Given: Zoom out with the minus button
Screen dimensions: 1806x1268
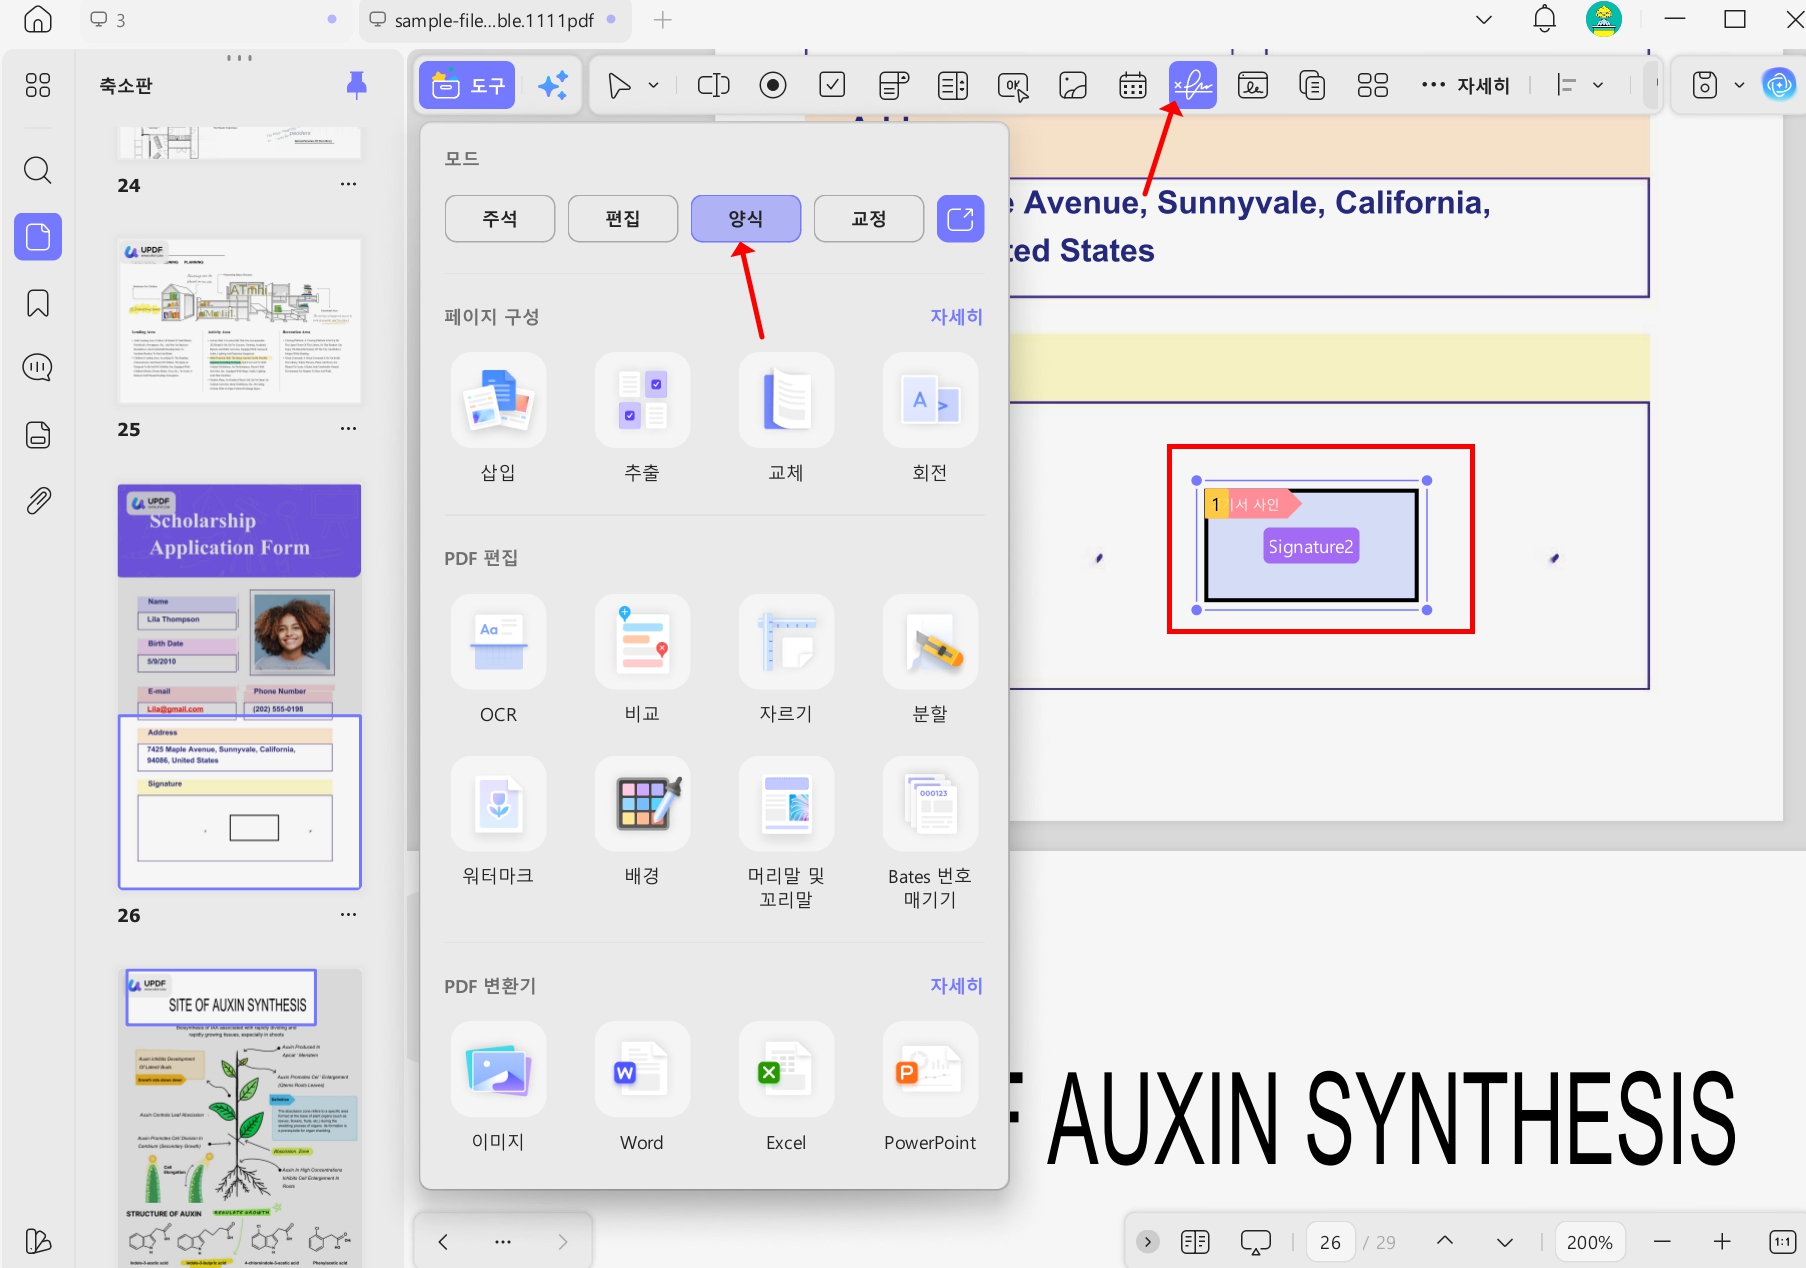Looking at the screenshot, I should 1662,1242.
